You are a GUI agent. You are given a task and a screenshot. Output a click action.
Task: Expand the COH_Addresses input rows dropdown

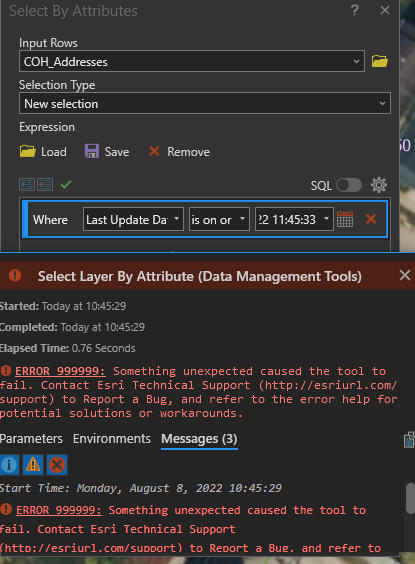coord(192,61)
